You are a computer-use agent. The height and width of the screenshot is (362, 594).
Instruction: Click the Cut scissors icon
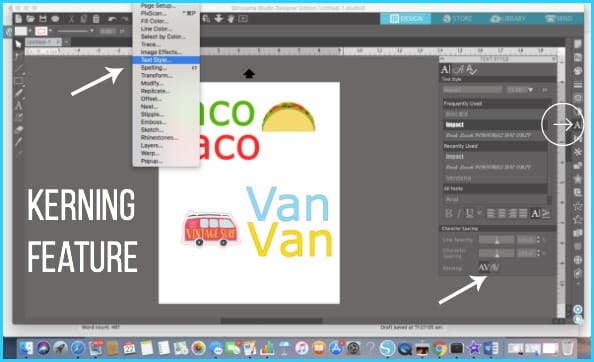click(x=71, y=19)
